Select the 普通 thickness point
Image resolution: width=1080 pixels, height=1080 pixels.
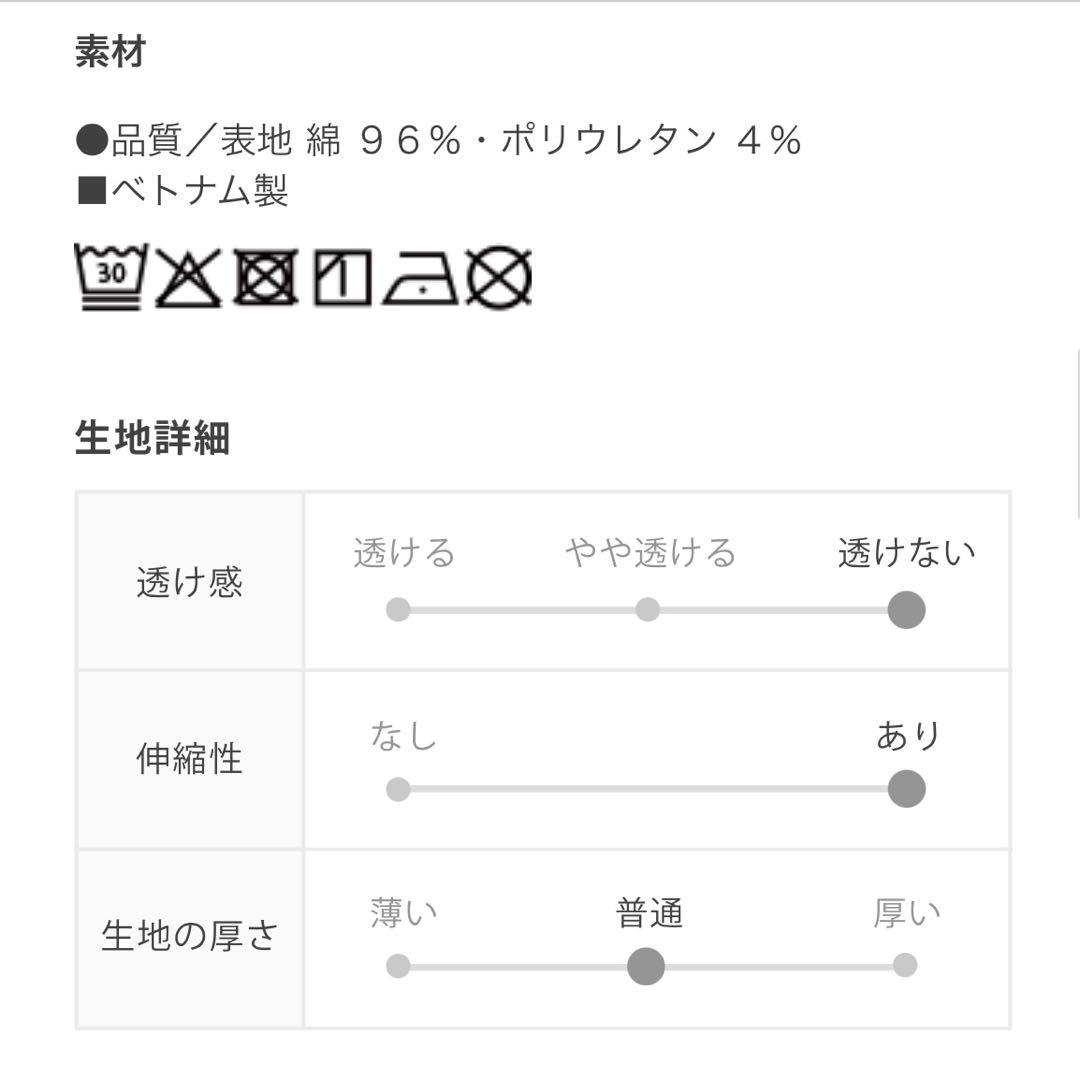pyautogui.click(x=646, y=966)
